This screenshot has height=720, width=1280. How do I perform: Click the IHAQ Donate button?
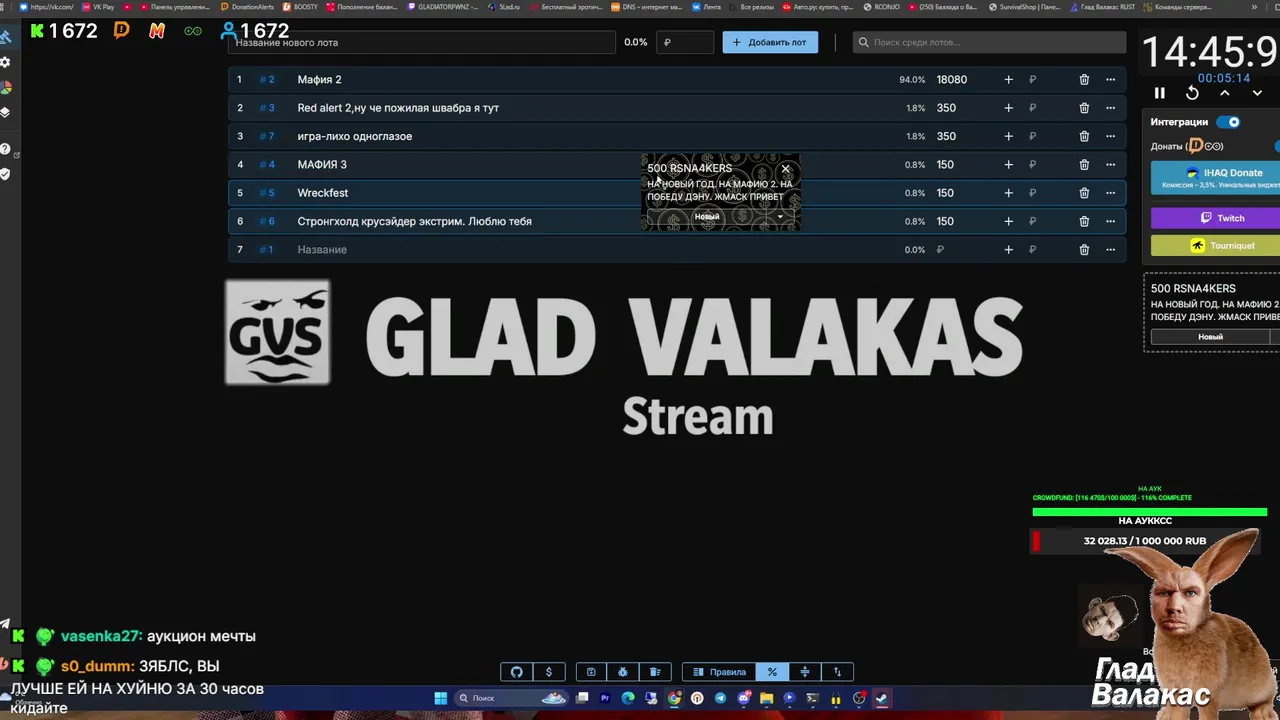pos(1215,177)
